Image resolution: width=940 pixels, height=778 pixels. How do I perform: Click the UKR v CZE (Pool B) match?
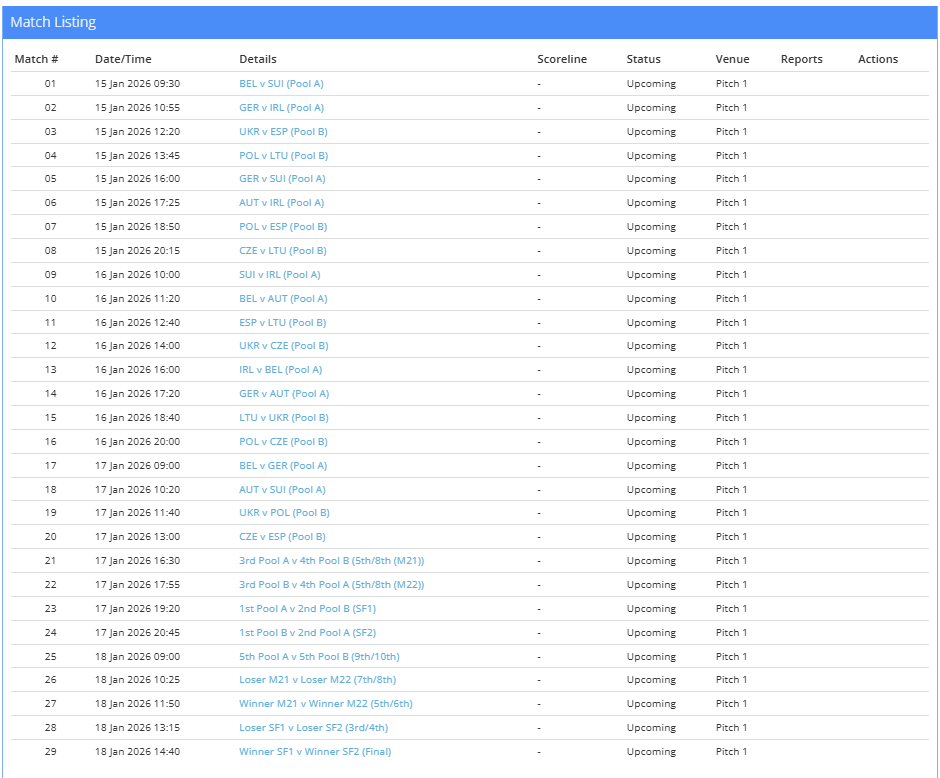[x=283, y=346]
